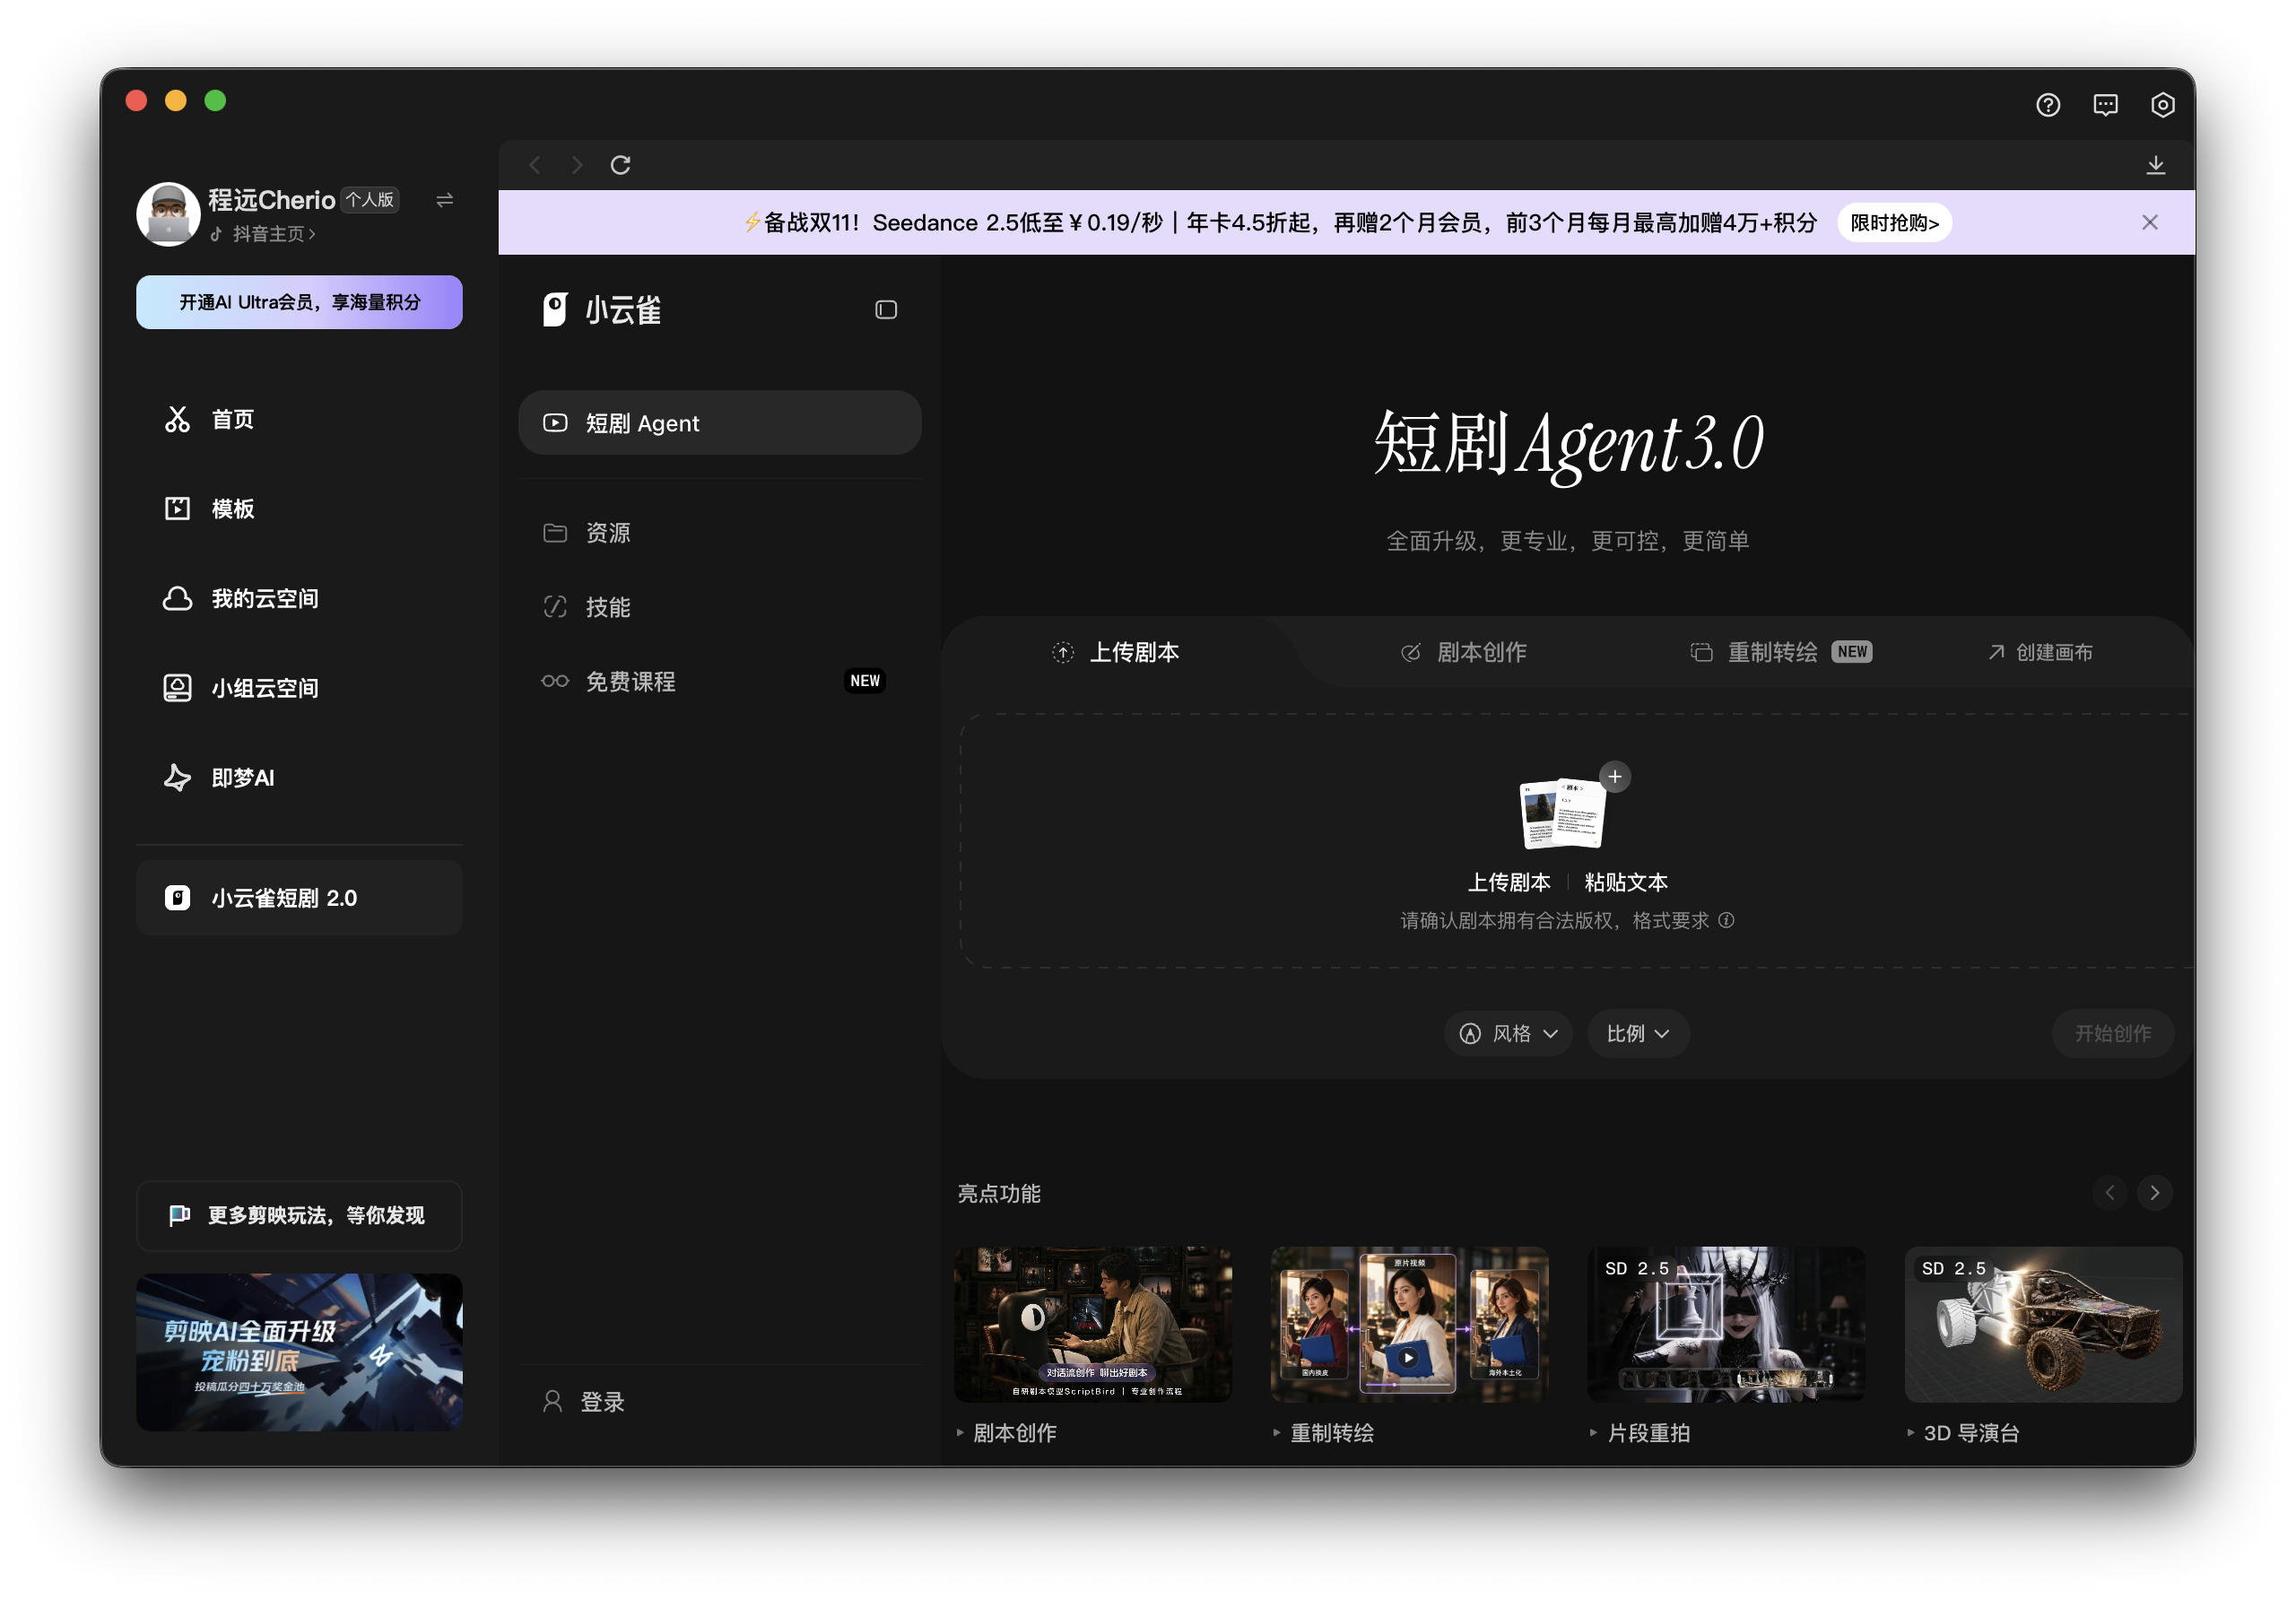Viewport: 2296px width, 1600px height.
Task: Open 即梦AI in the left navigation
Action: tap(299, 778)
